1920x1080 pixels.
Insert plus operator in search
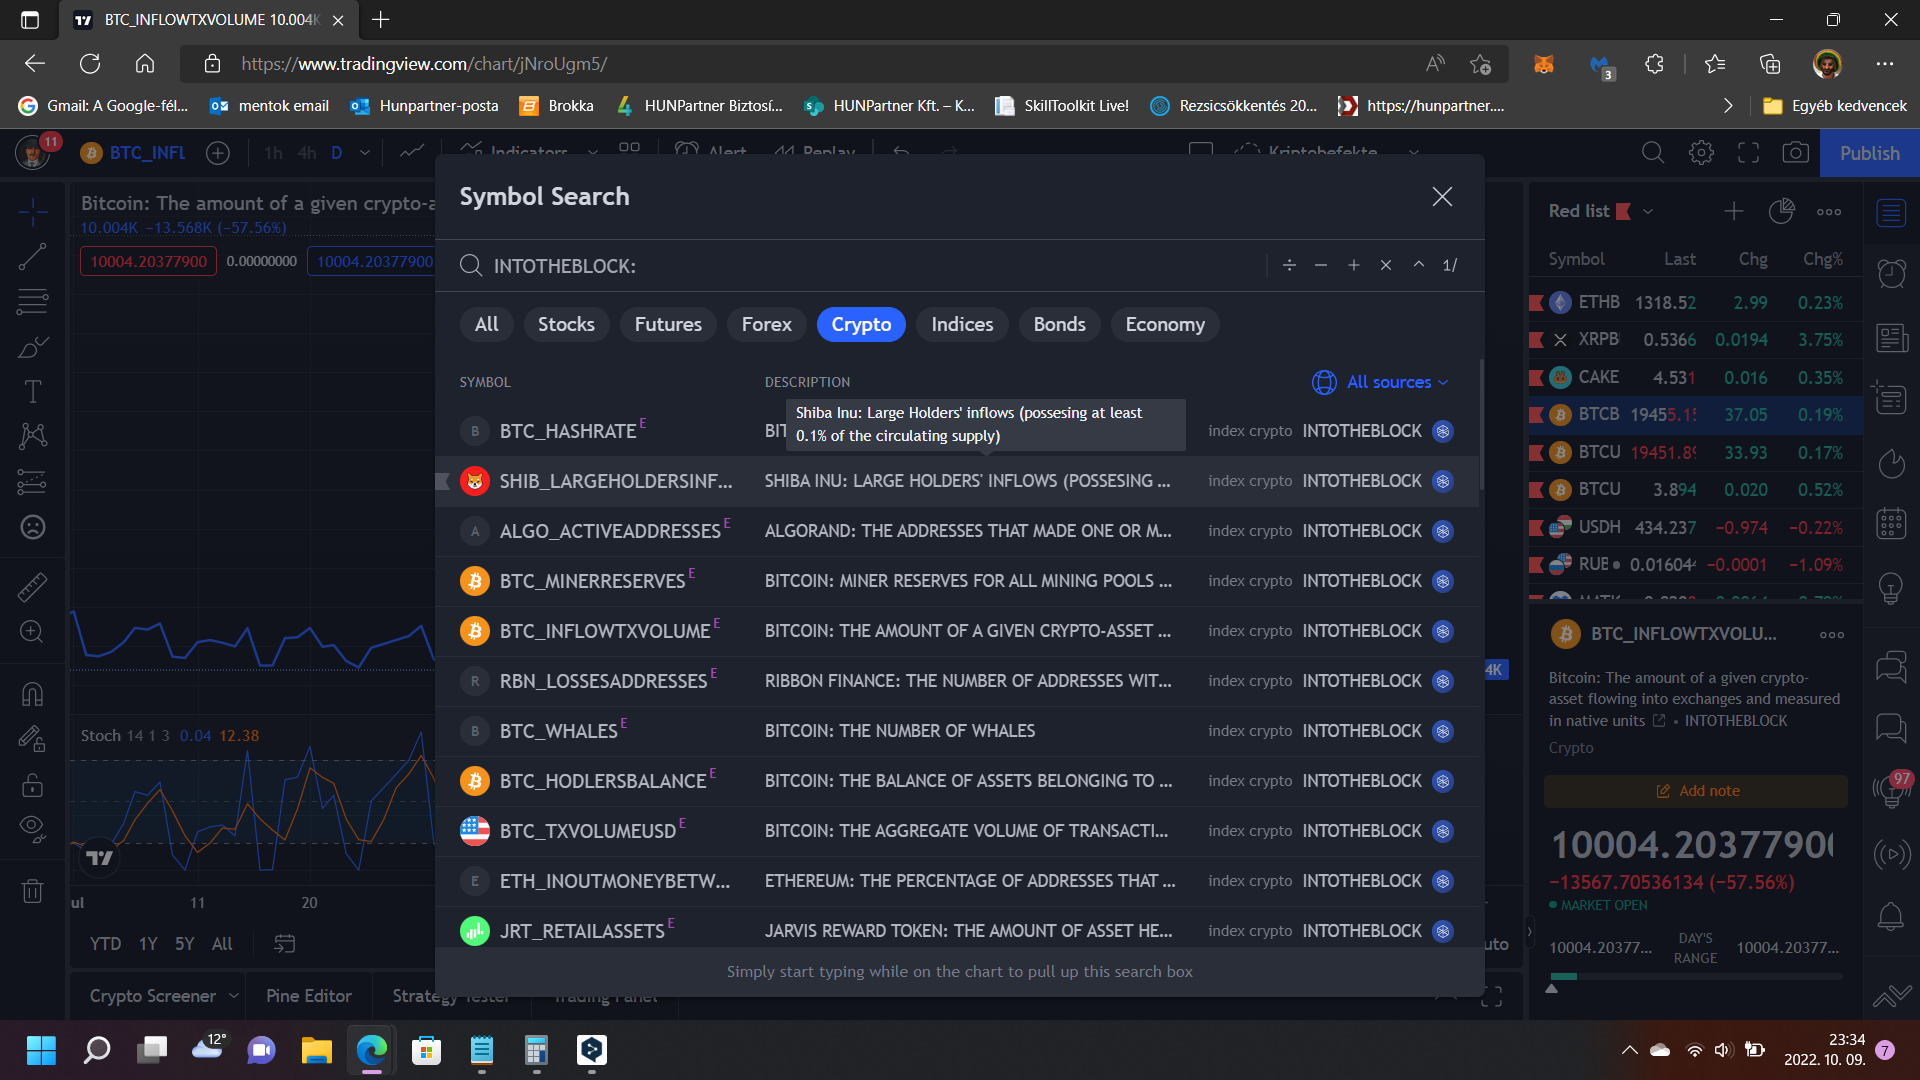1353,265
